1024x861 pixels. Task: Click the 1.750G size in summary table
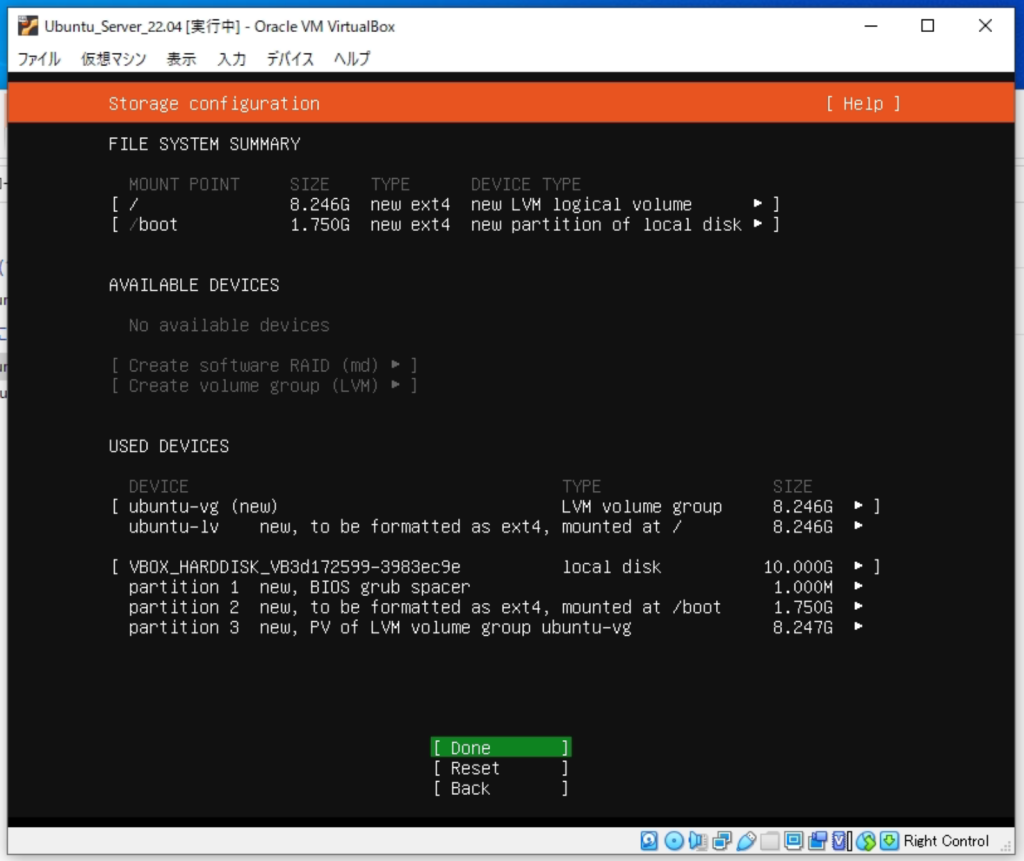tap(320, 225)
